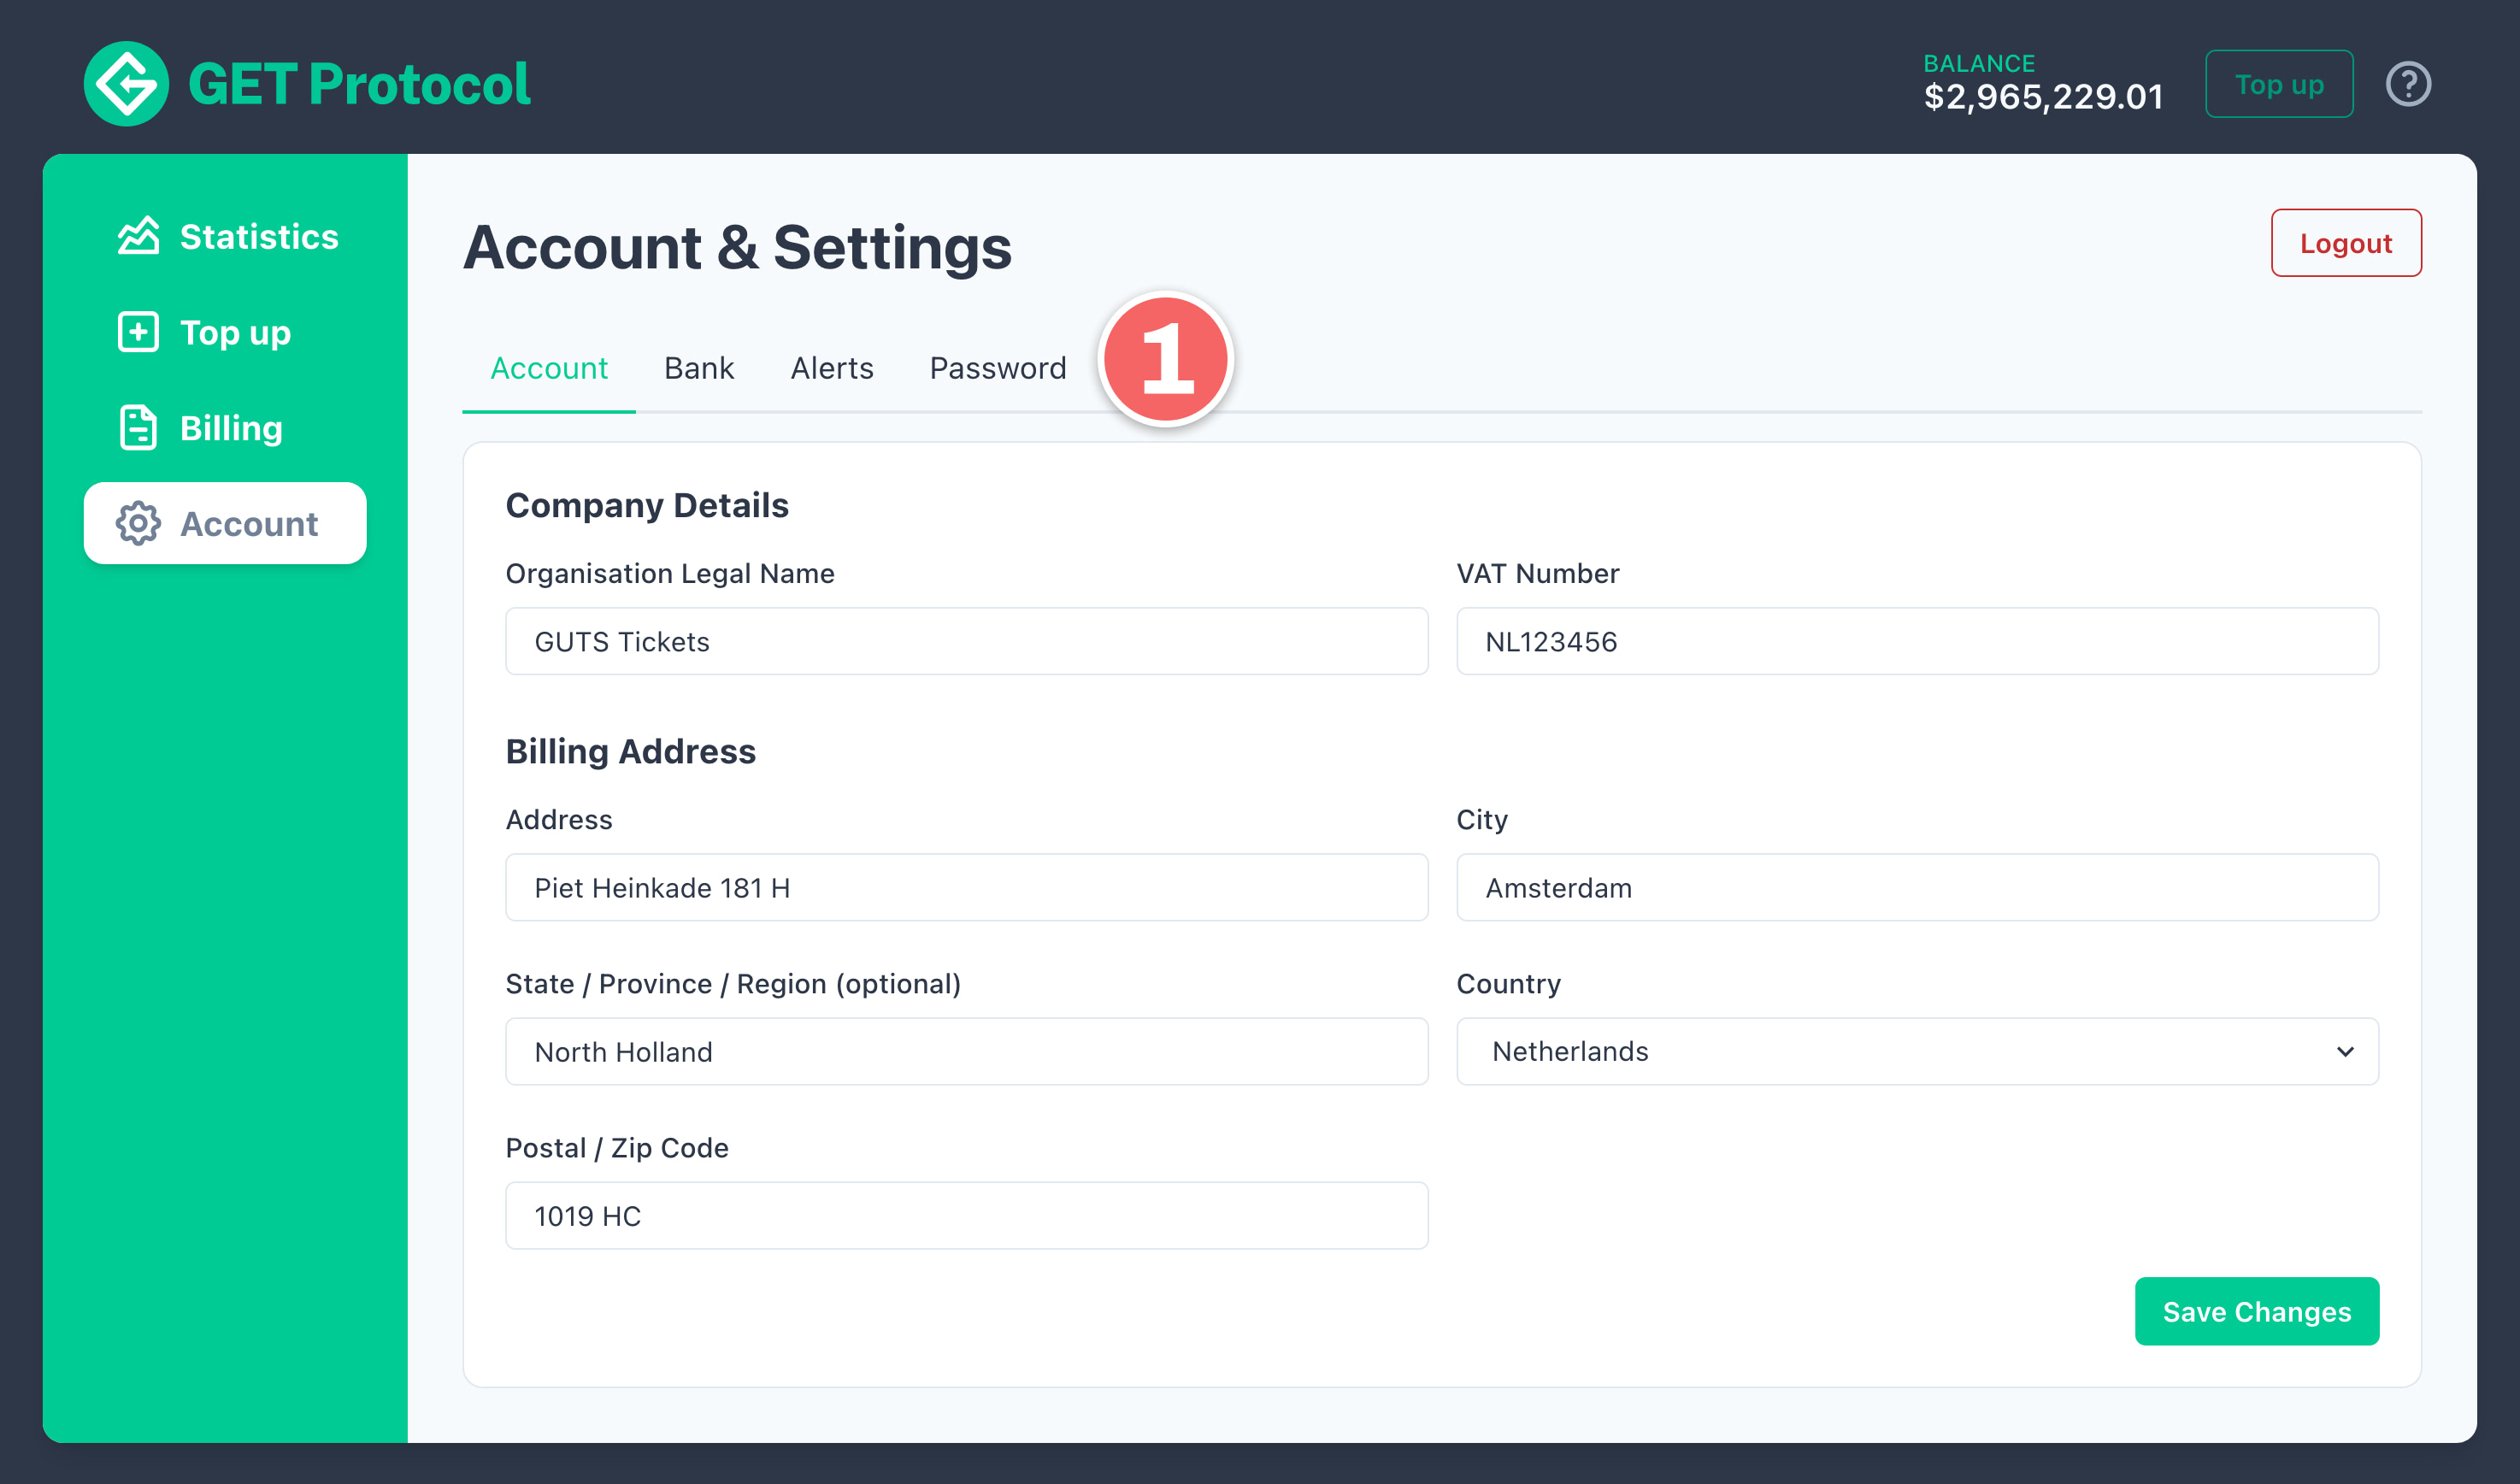This screenshot has width=2520, height=1484.
Task: Switch to the Alerts tab
Action: (x=831, y=368)
